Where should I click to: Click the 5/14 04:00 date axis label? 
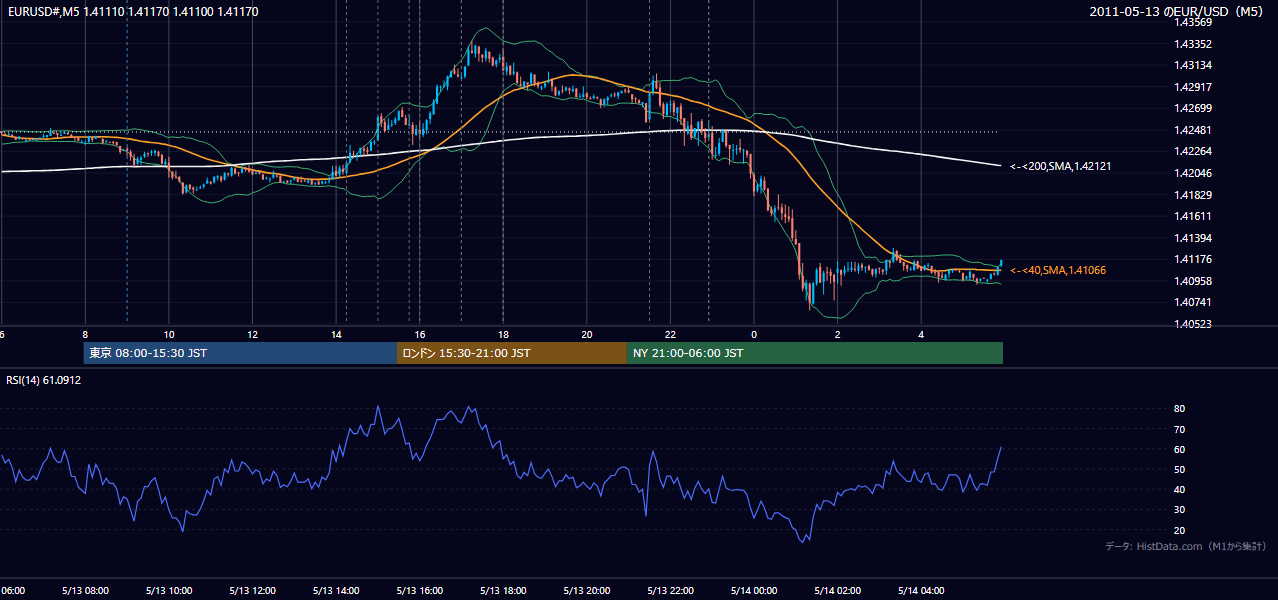(x=921, y=590)
